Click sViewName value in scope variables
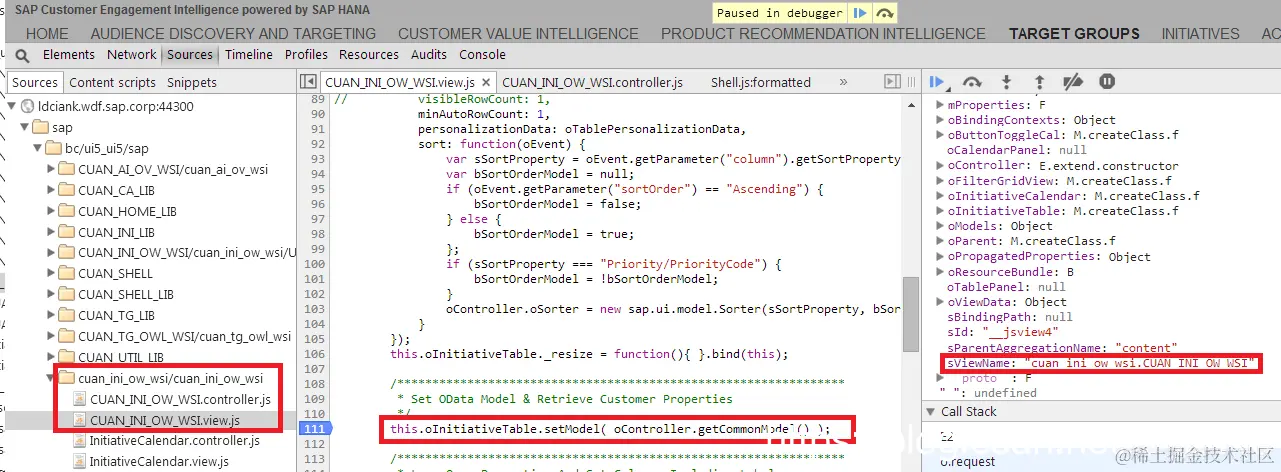The image size is (1281, 472). tap(1137, 363)
